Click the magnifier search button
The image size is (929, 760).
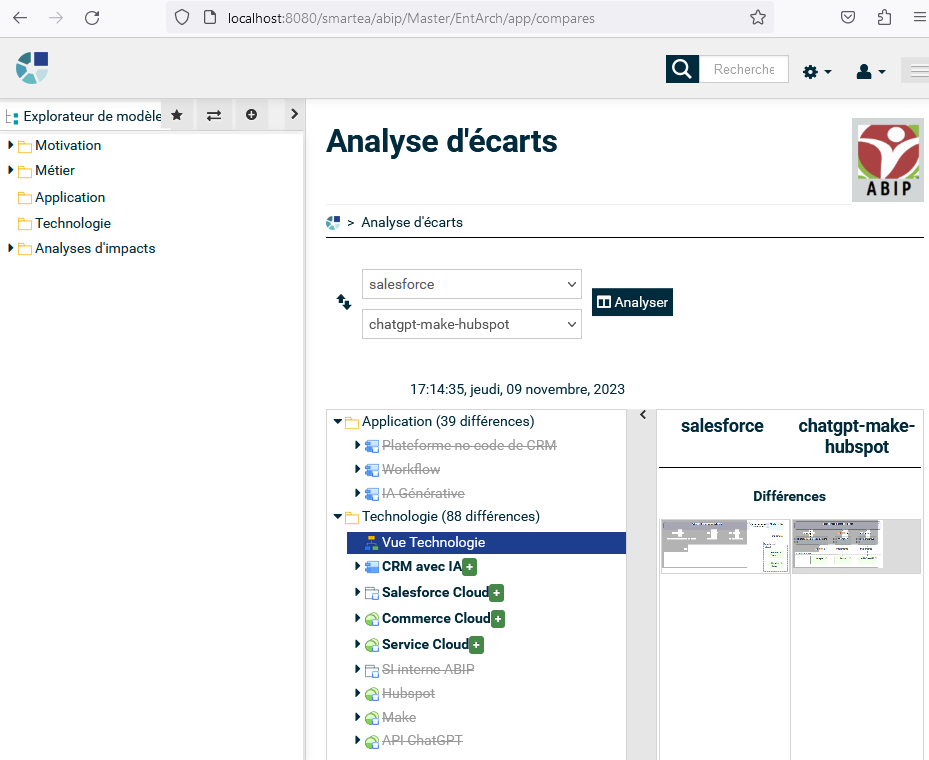[682, 69]
